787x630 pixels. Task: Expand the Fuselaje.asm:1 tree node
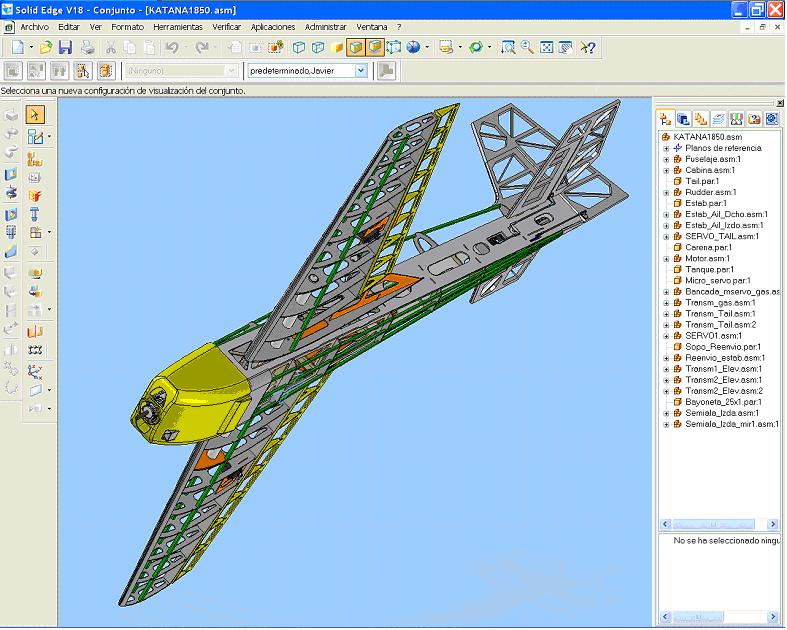pos(666,159)
